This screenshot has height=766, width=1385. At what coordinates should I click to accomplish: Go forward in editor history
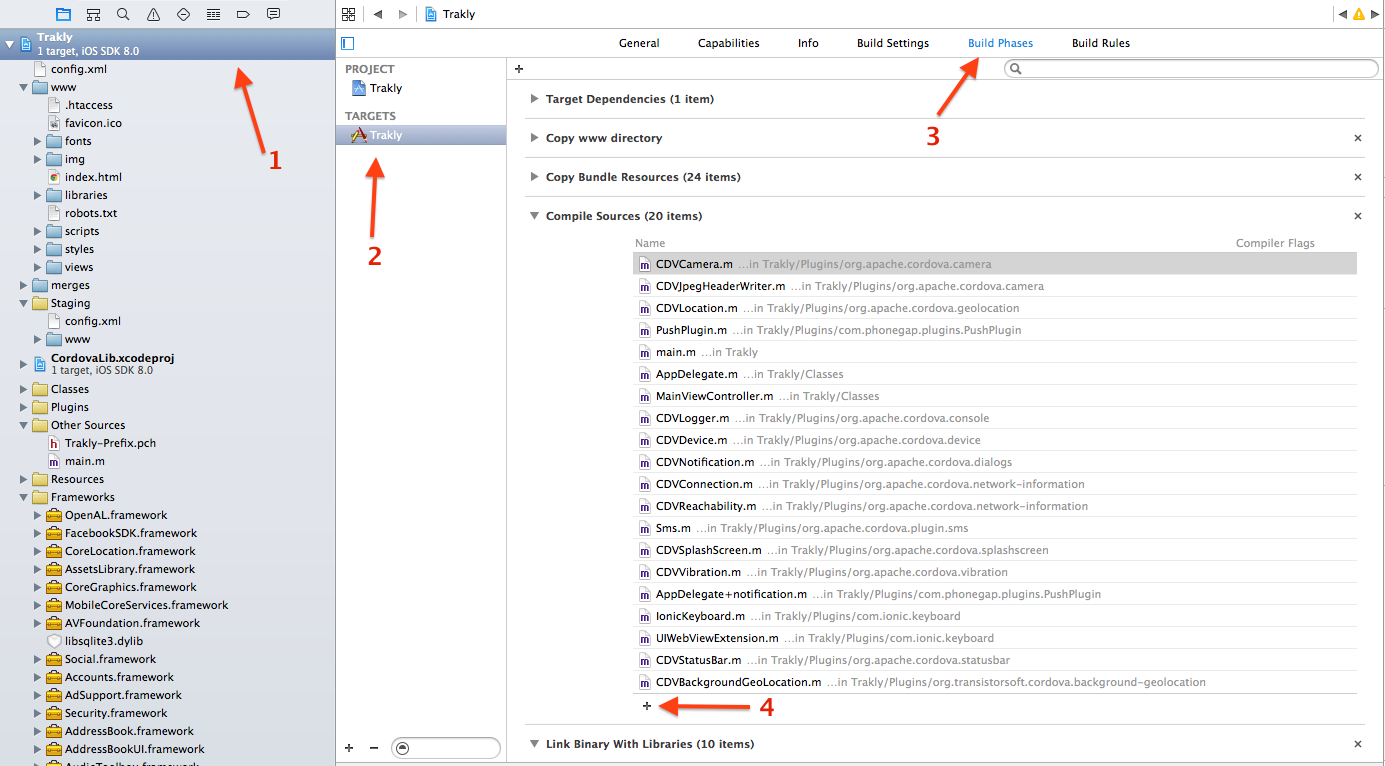pyautogui.click(x=402, y=14)
